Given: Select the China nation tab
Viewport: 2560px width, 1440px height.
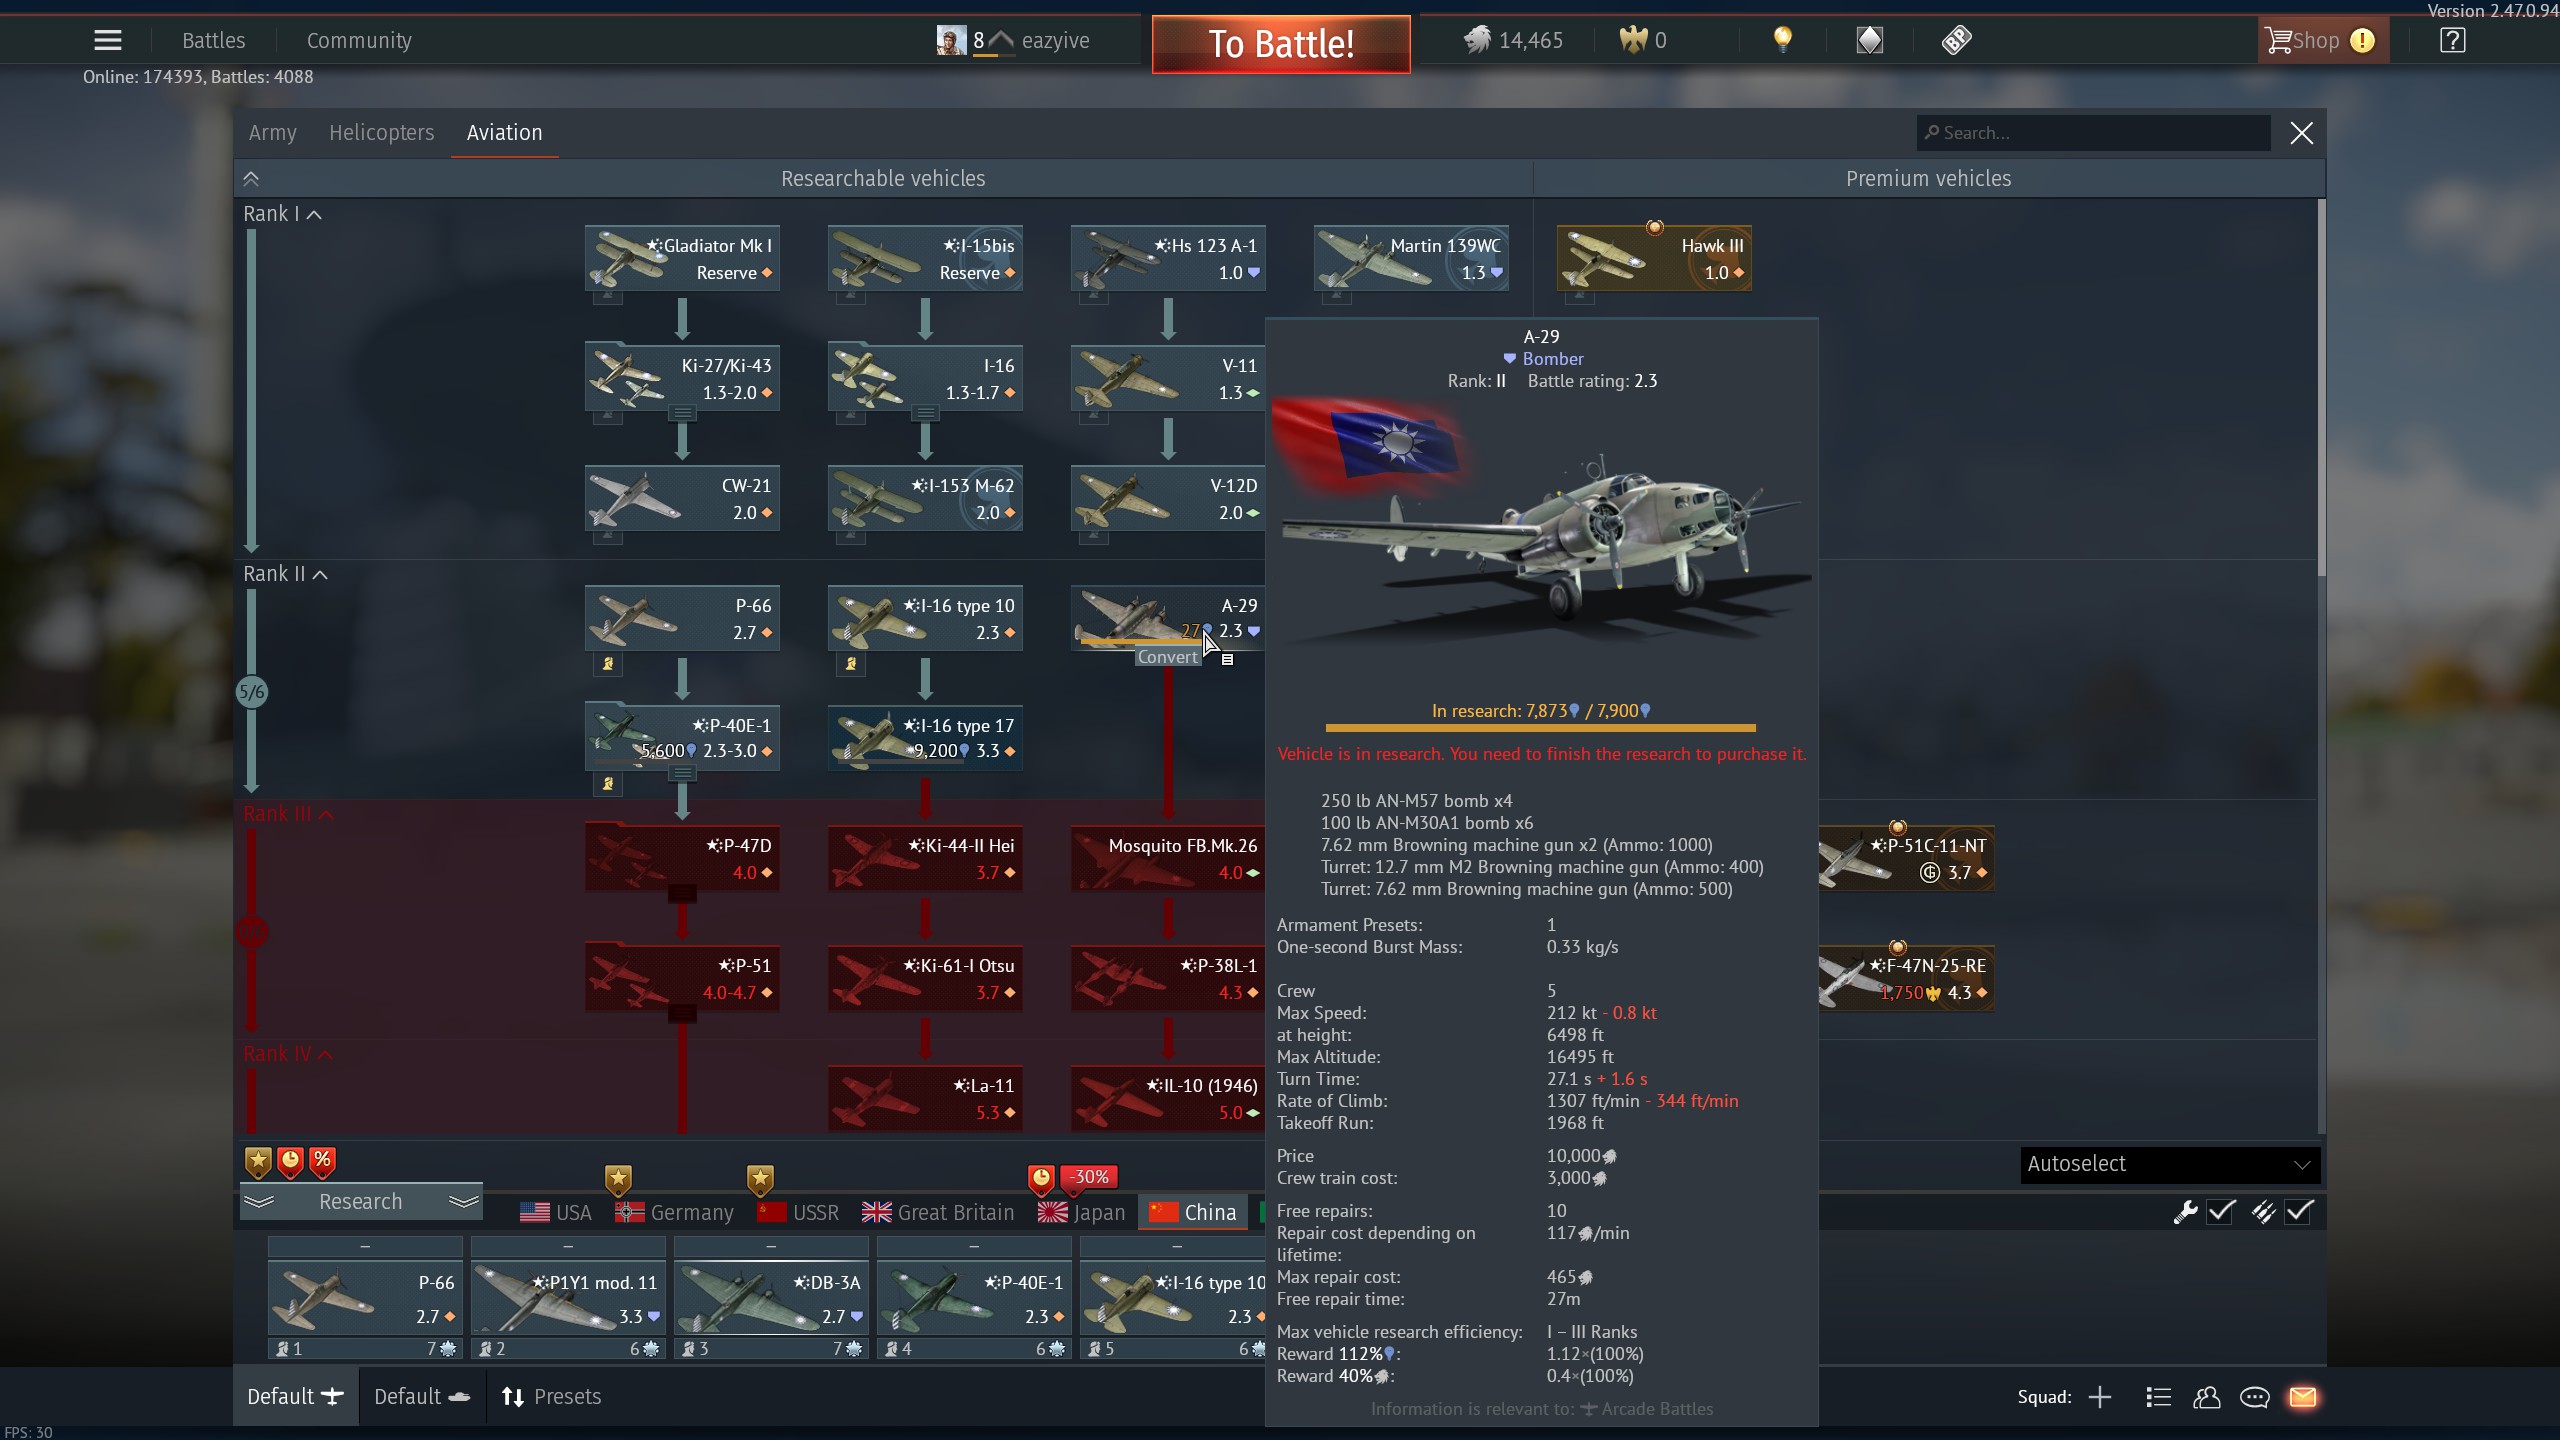Looking at the screenshot, I should [x=1193, y=1213].
